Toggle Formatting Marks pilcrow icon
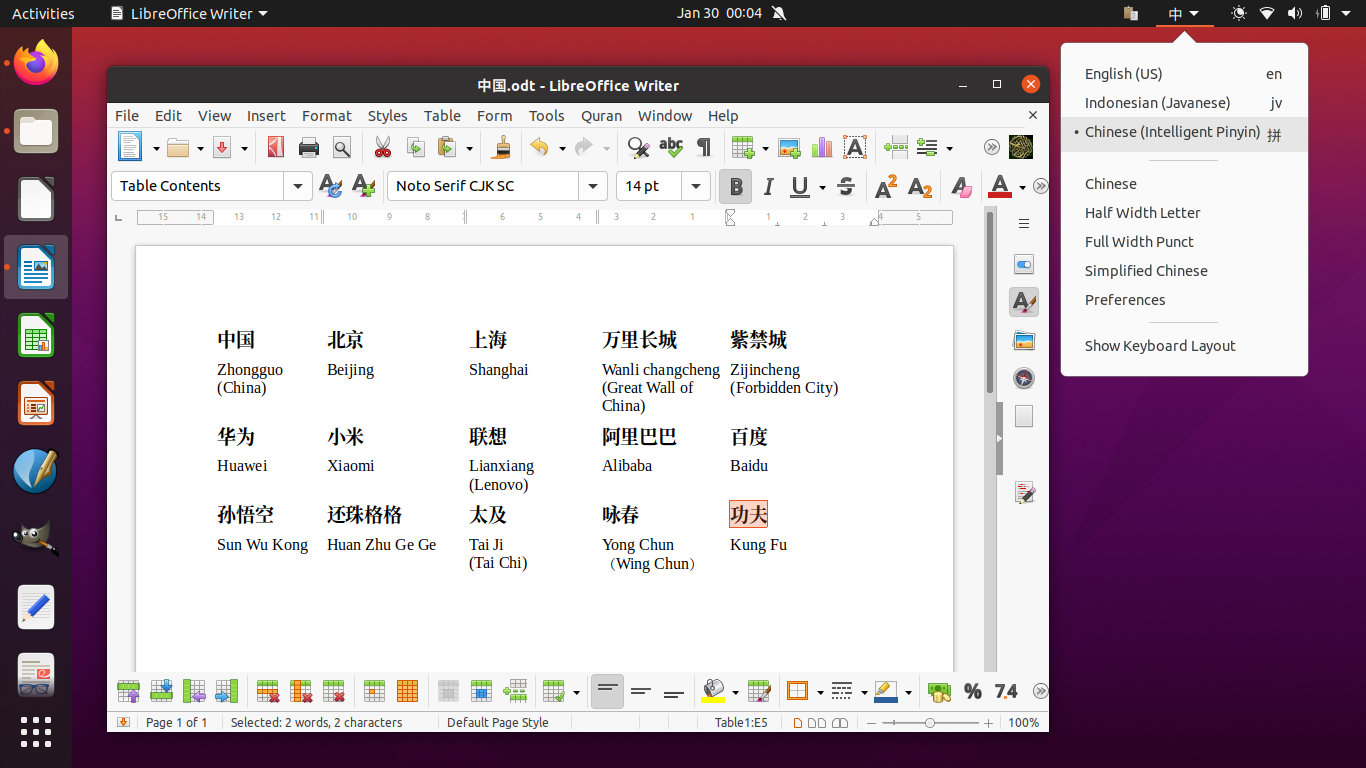 (x=704, y=148)
